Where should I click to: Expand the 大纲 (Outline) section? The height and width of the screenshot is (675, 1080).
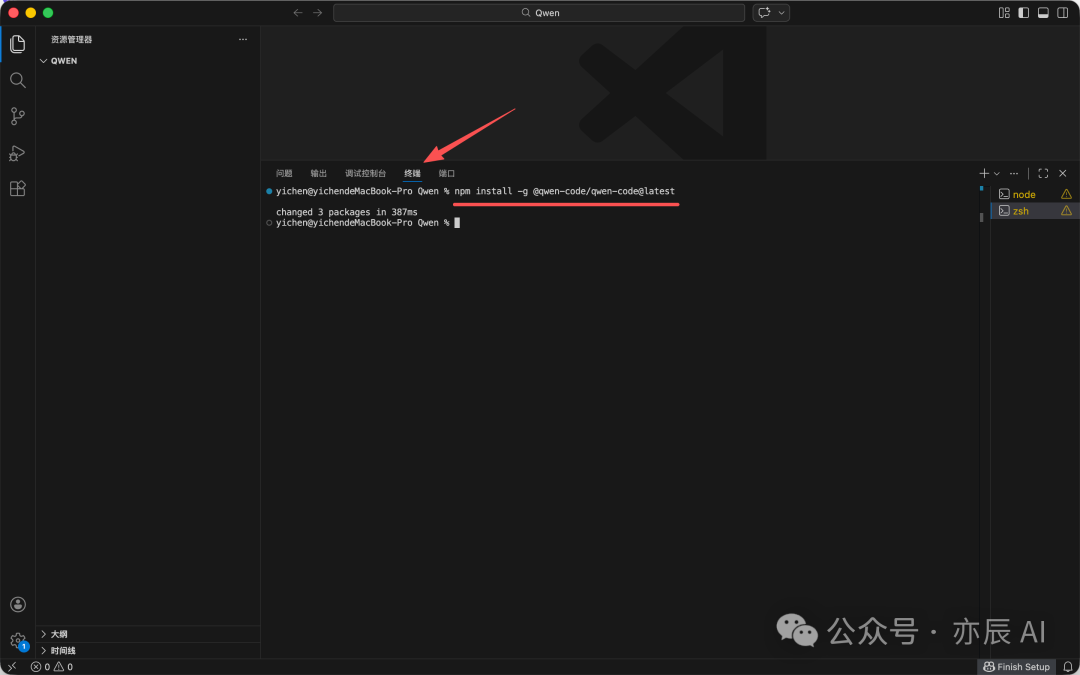click(x=56, y=633)
